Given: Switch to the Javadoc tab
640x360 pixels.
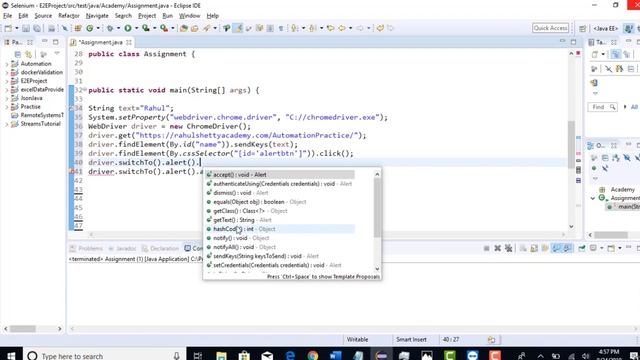Looking at the screenshot, I should click(122, 248).
